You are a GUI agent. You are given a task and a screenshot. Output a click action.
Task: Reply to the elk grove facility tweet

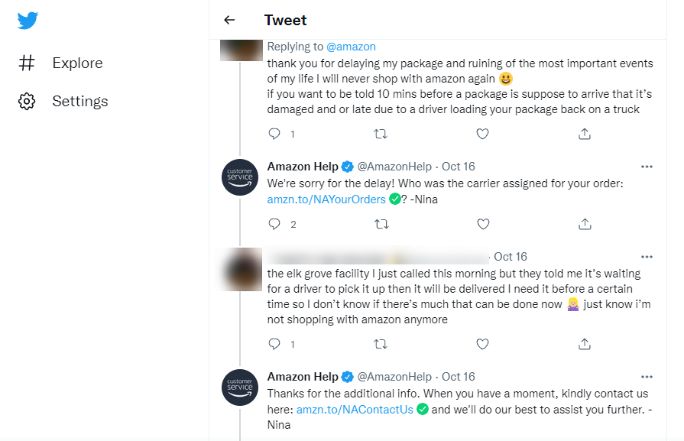[275, 343]
